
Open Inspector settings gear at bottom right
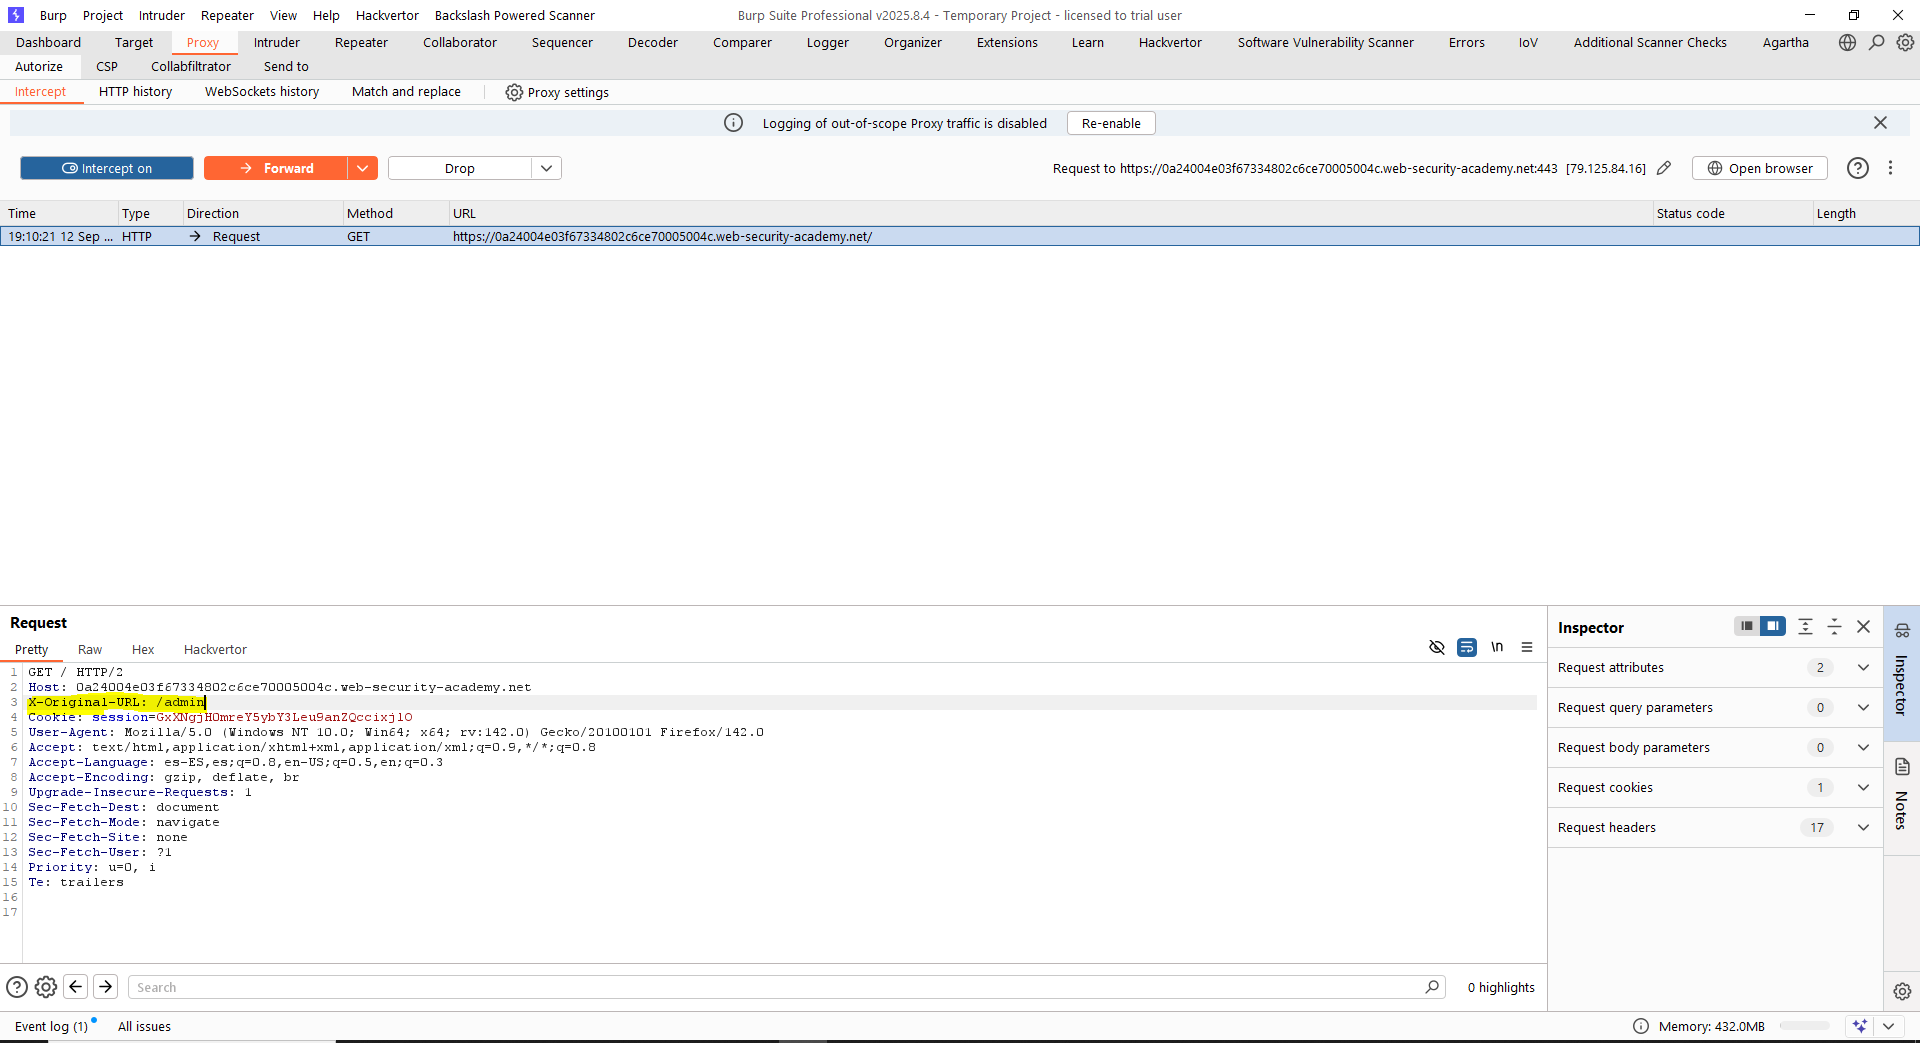(1901, 991)
